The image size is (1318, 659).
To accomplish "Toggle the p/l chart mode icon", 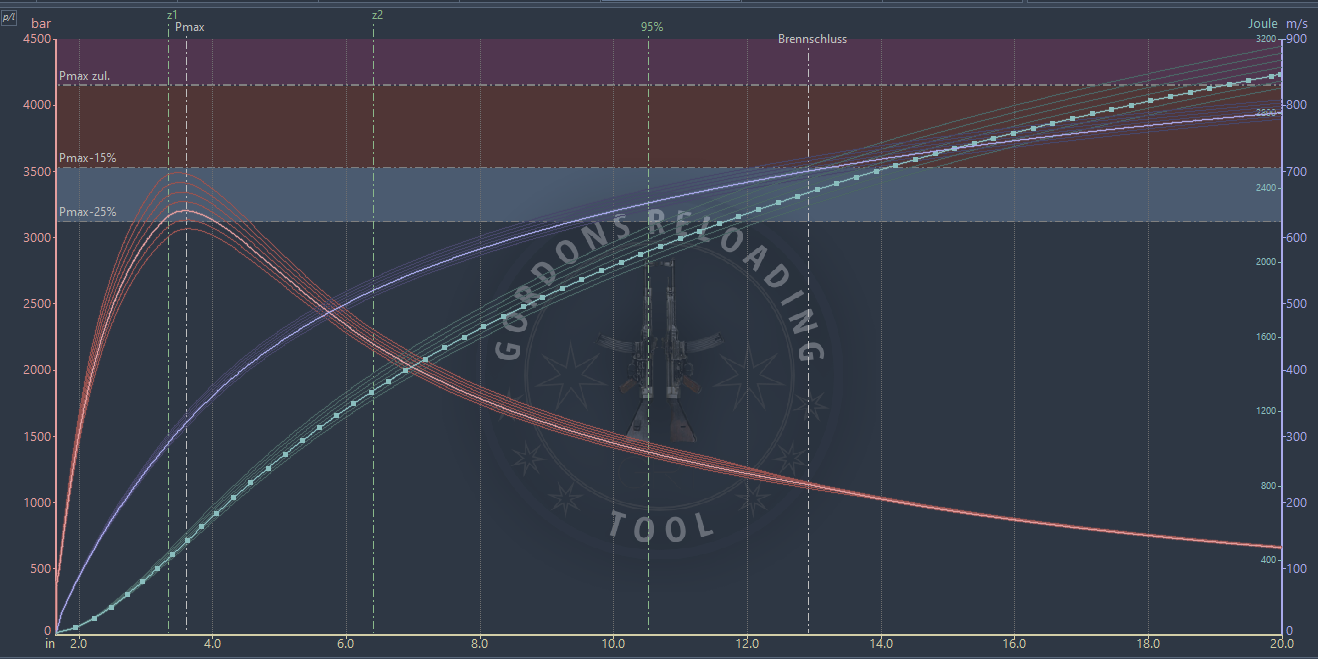I will tap(8, 18).
